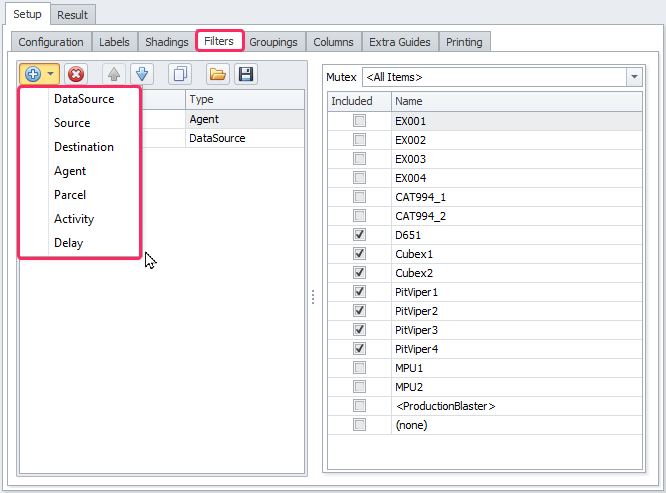Disable the PitViper3 checkbox

coord(359,330)
